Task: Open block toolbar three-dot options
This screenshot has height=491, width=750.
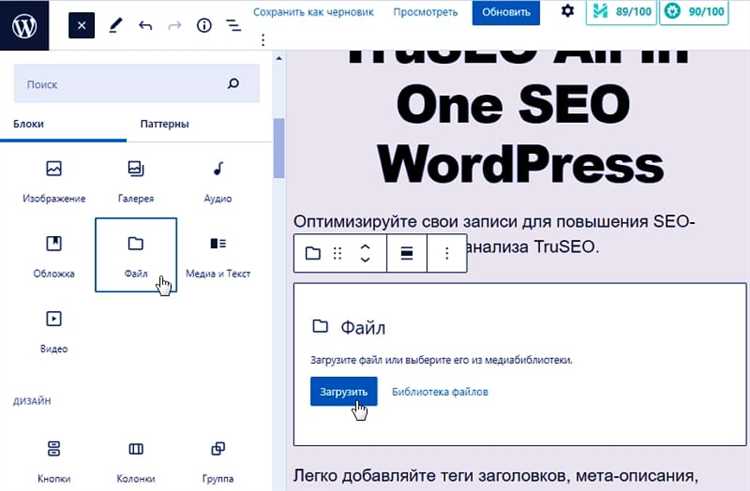Action: coord(447,253)
